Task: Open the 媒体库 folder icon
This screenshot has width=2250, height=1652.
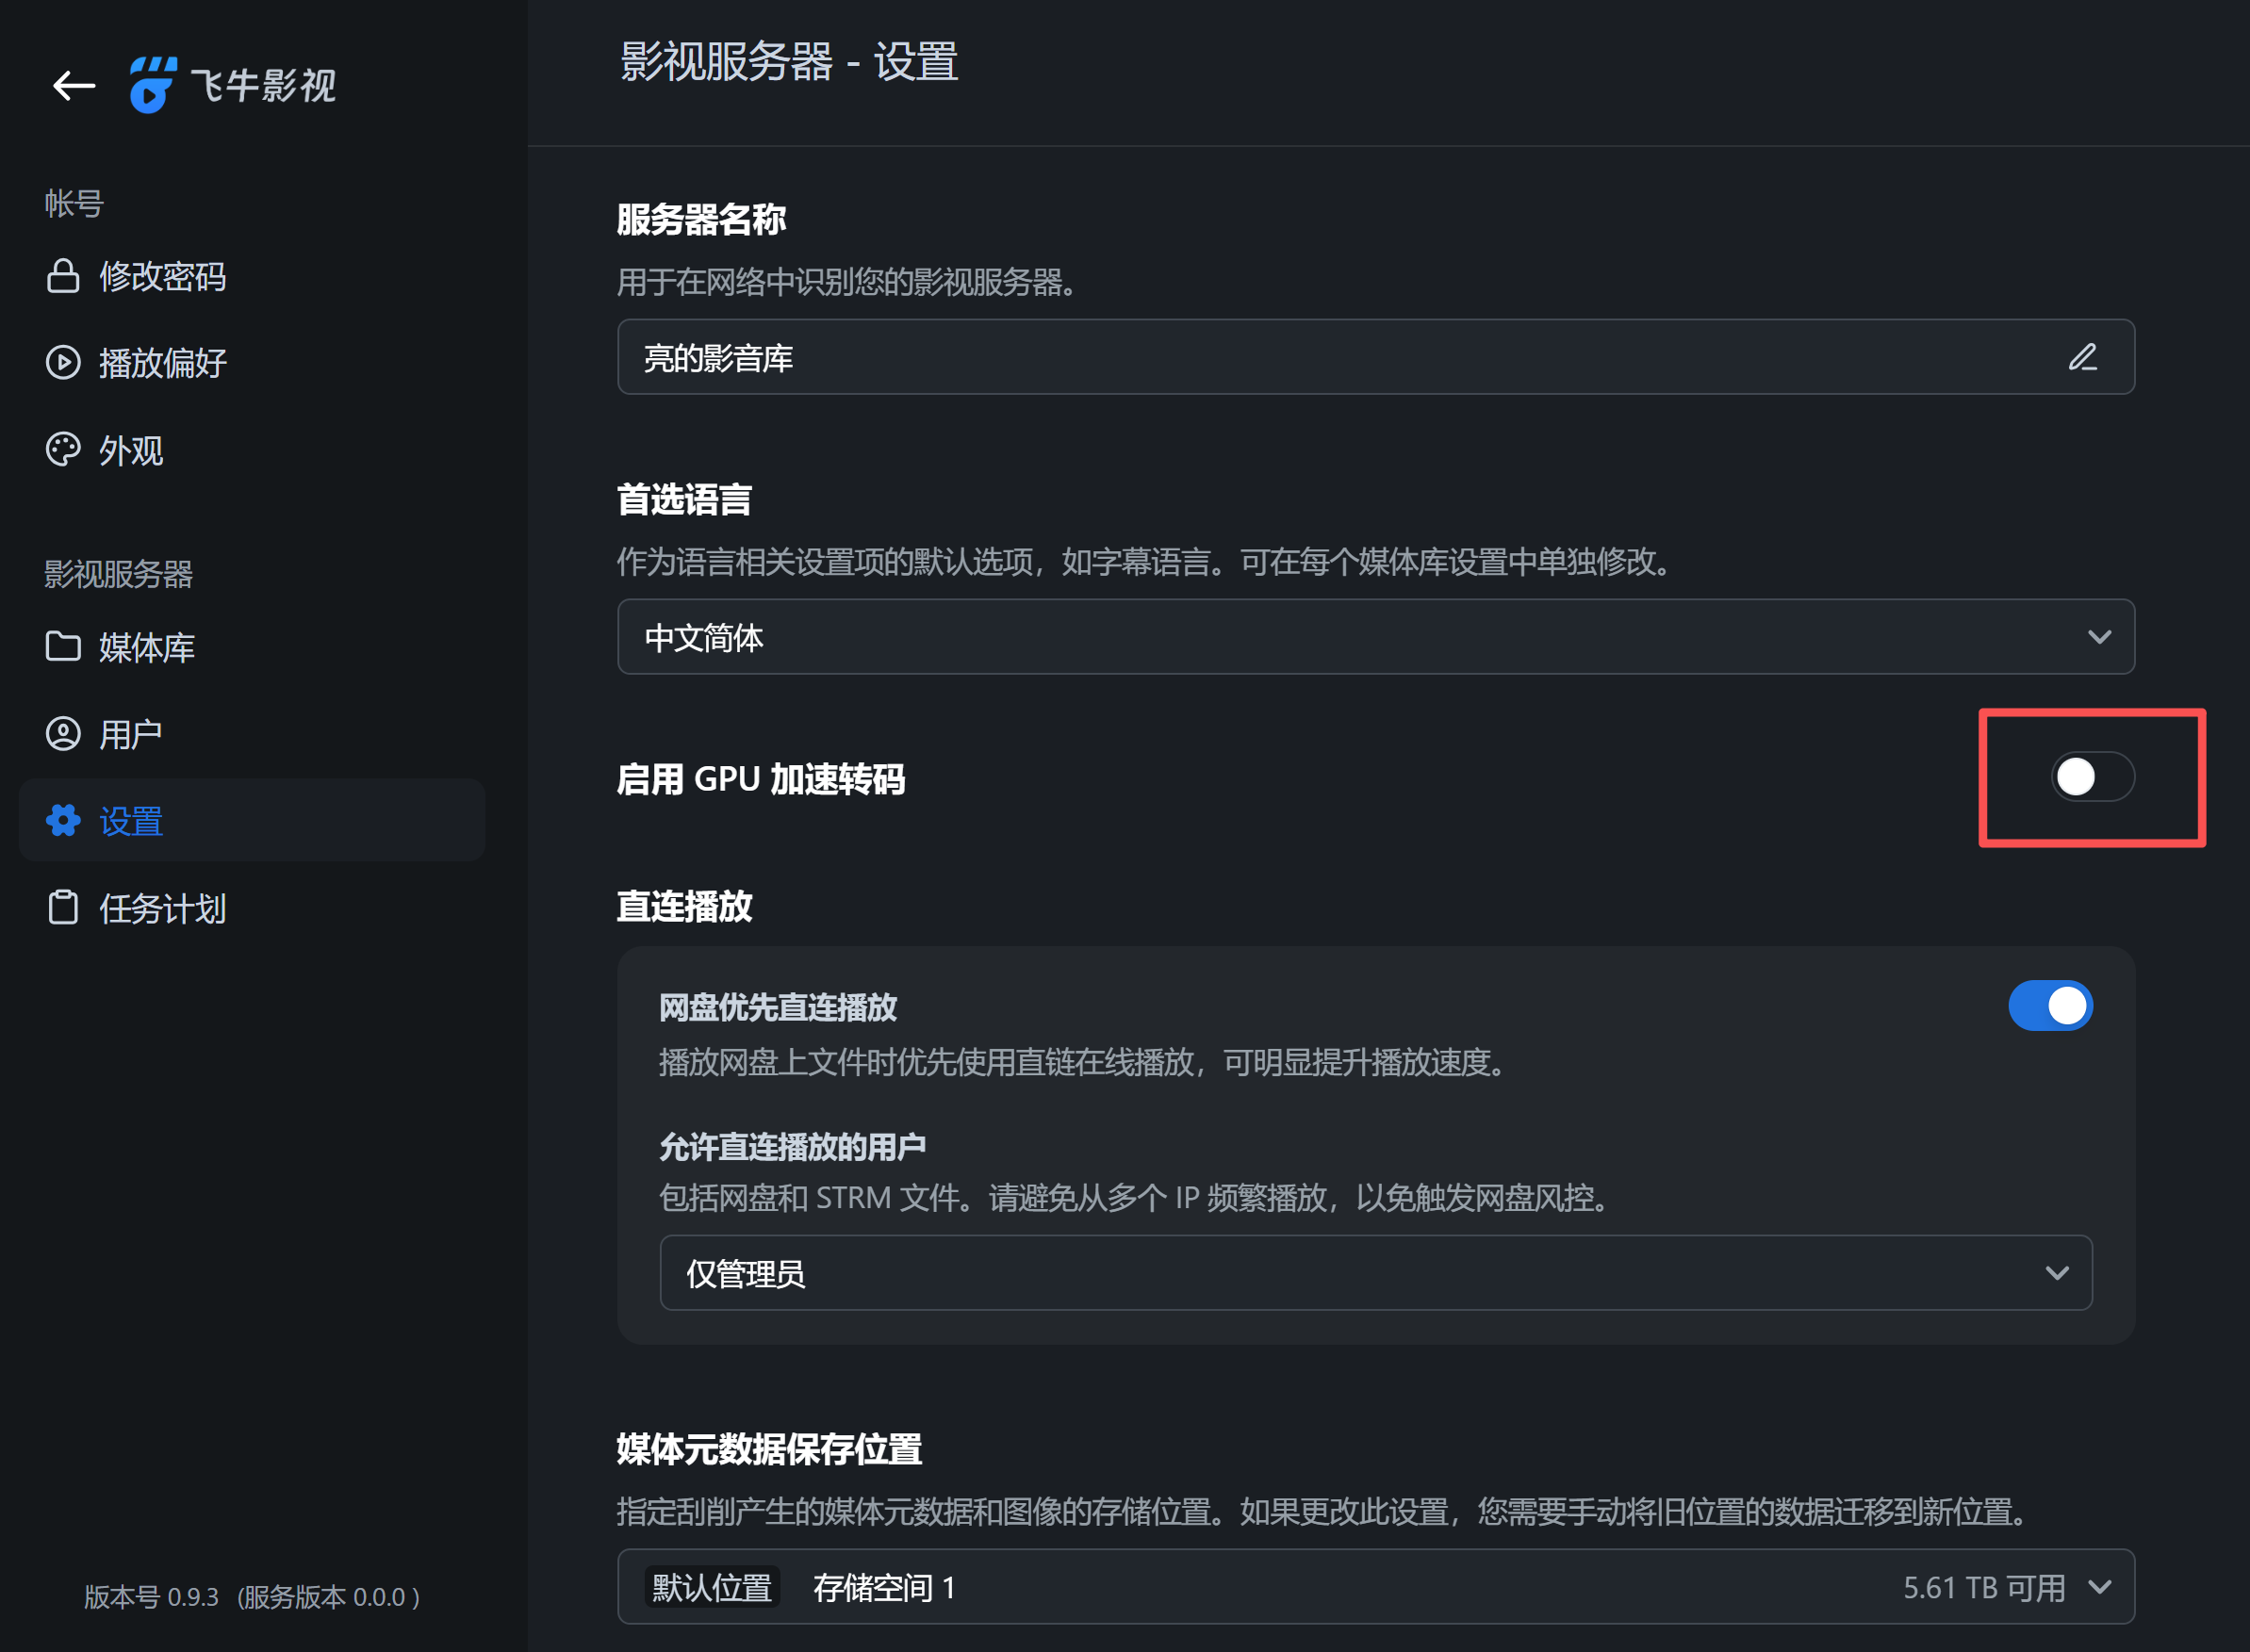Action: [63, 646]
